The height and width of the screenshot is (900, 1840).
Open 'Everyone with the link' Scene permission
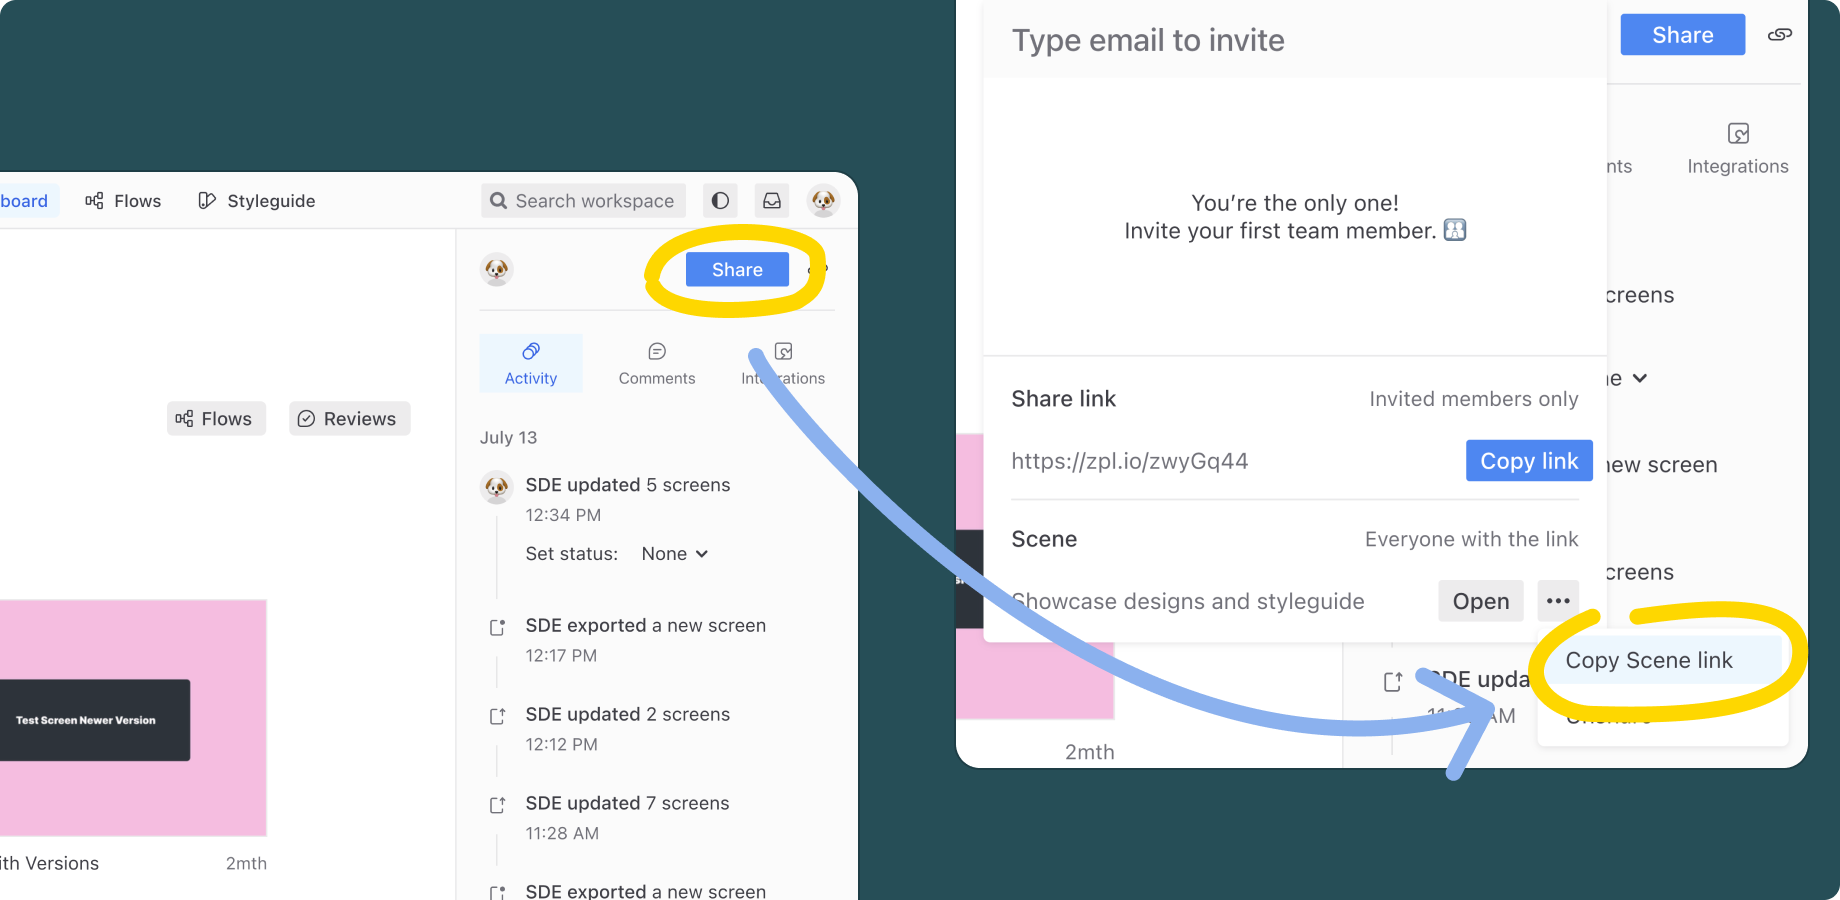point(1472,540)
